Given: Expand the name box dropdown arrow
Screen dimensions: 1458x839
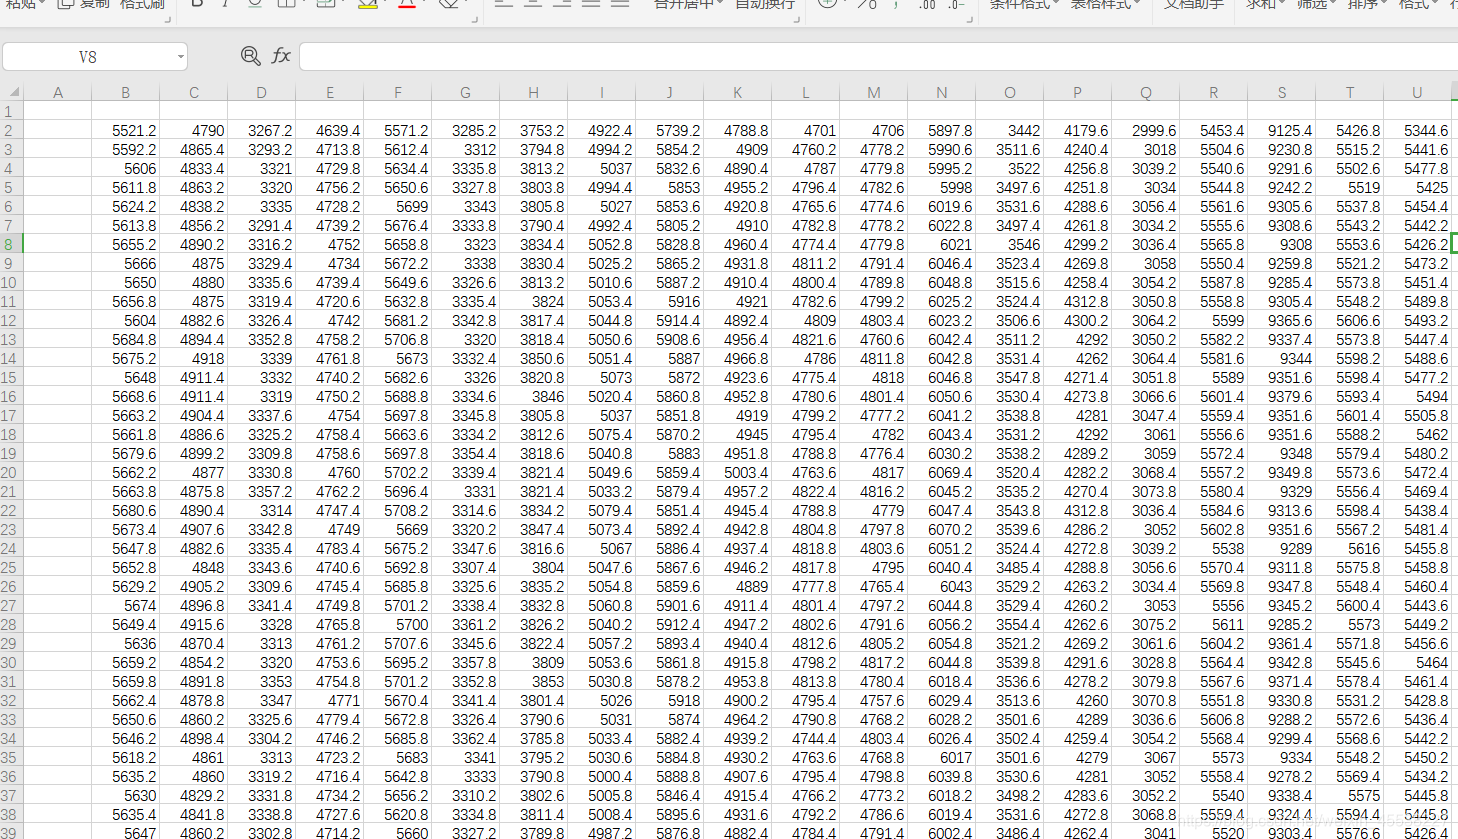Looking at the screenshot, I should (x=181, y=57).
